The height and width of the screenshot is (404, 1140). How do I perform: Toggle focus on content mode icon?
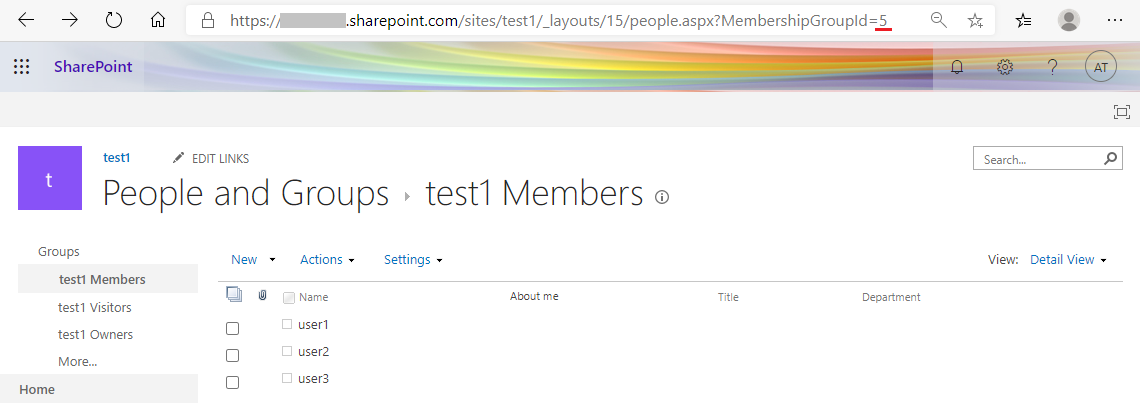(1122, 112)
